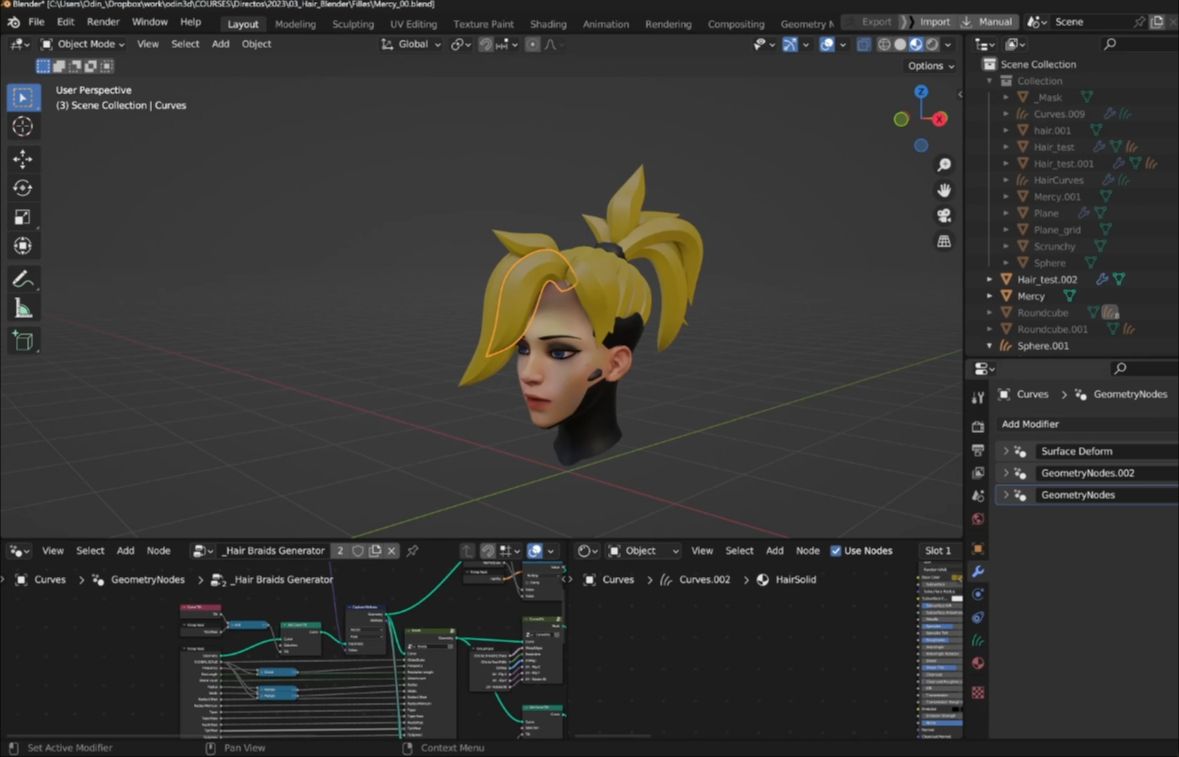This screenshot has width=1179, height=757.
Task: Toggle X-ray display in viewport header
Action: (x=864, y=44)
